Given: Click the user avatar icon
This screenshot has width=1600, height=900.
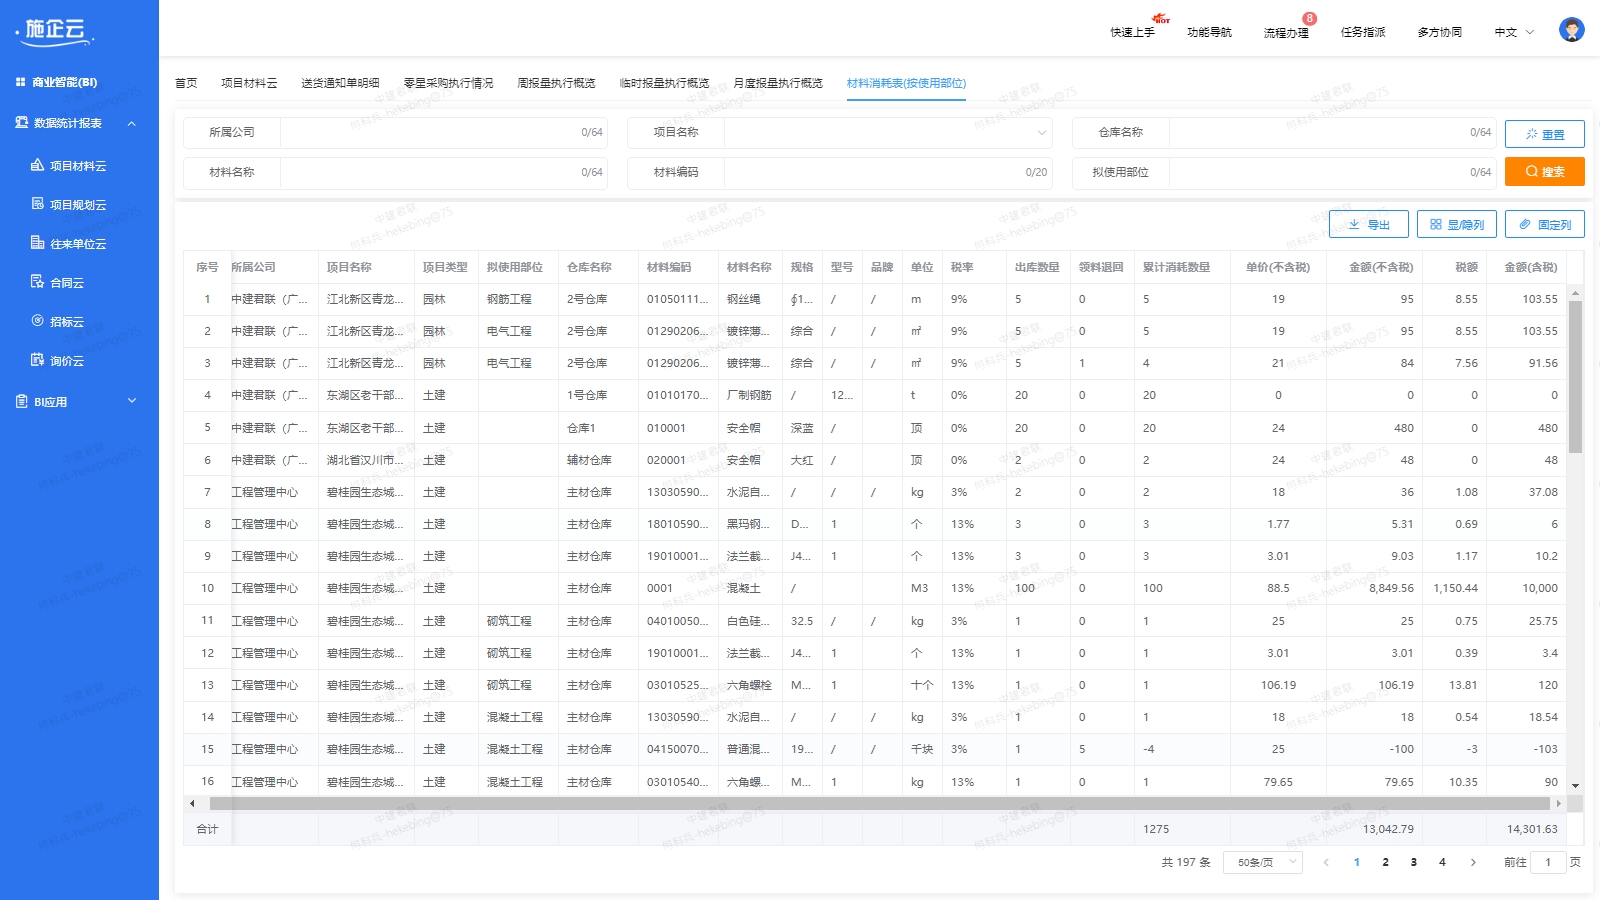Looking at the screenshot, I should tap(1571, 30).
